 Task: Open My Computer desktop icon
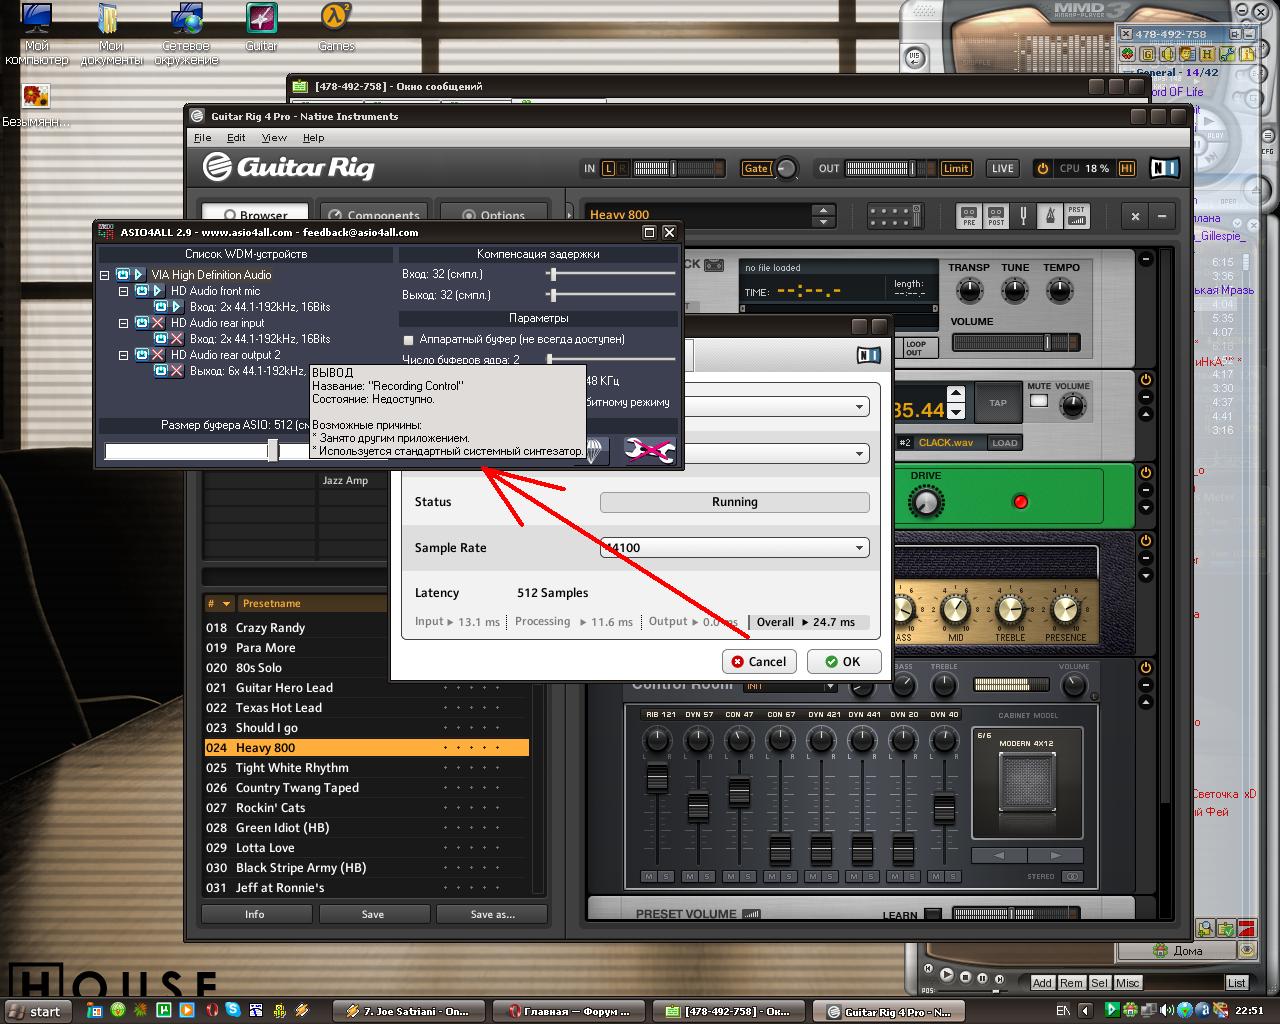point(37,33)
